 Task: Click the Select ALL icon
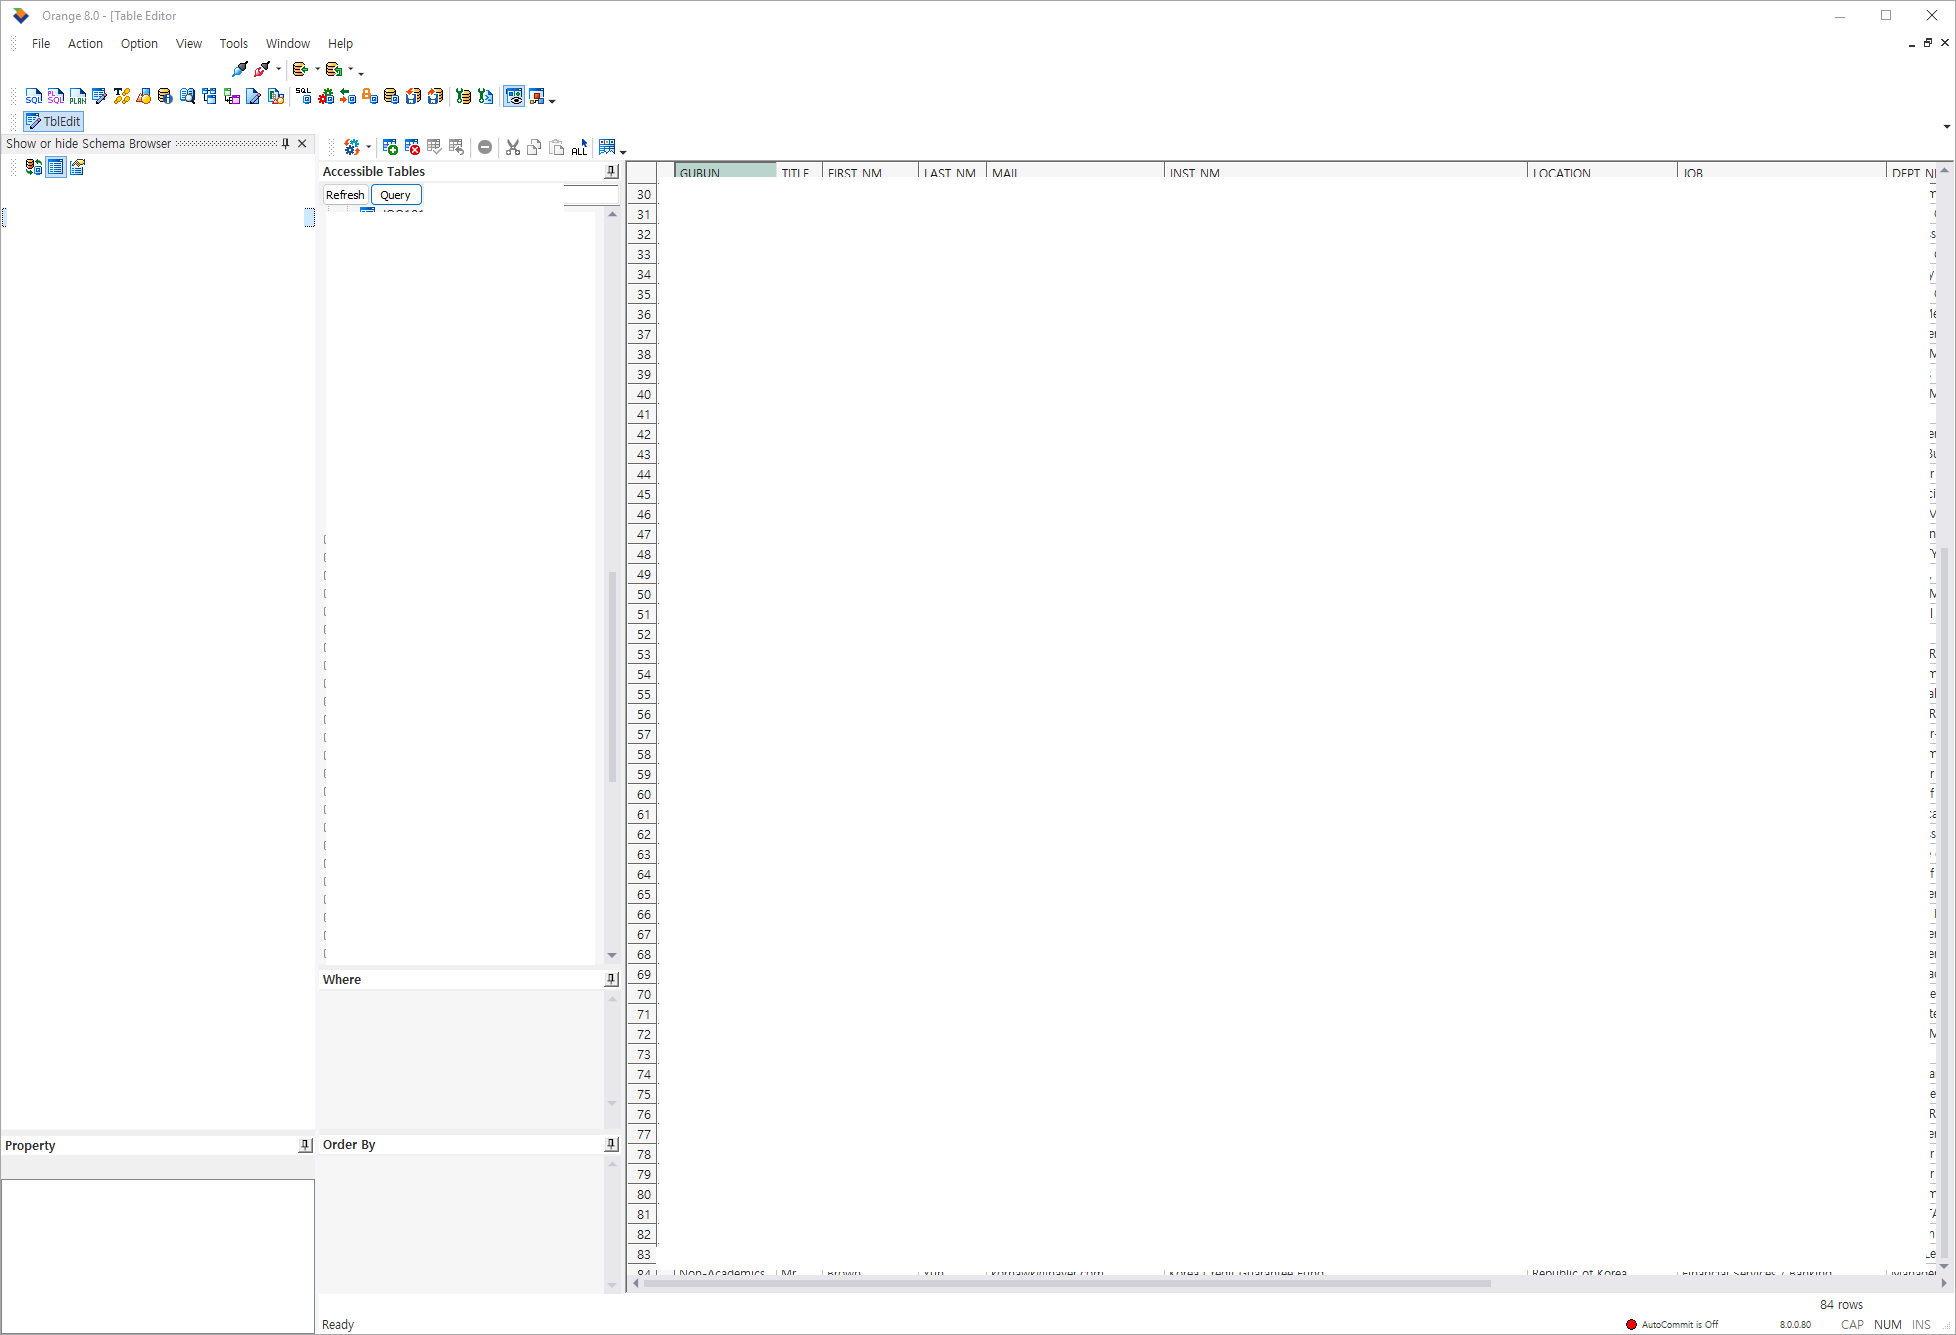click(x=580, y=147)
